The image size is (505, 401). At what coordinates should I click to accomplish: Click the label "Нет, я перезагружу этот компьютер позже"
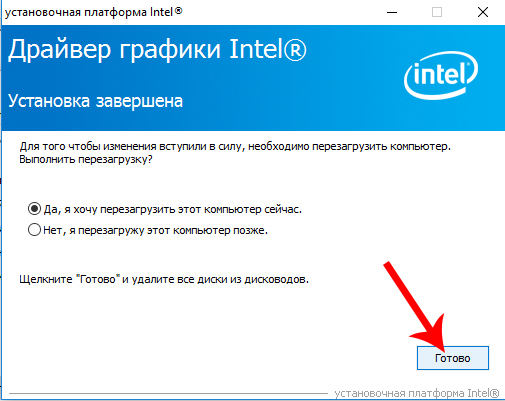coord(156,230)
